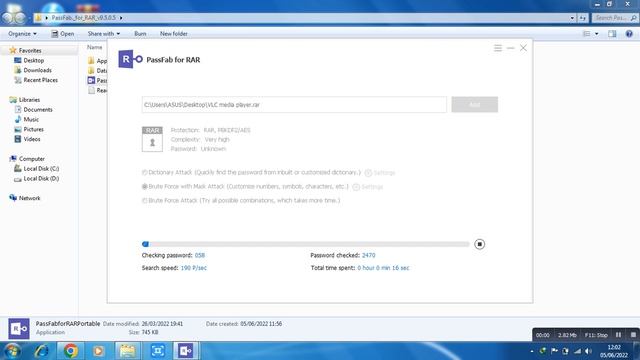
Task: Open Brute Force with Mask settings gear
Action: tap(356, 187)
